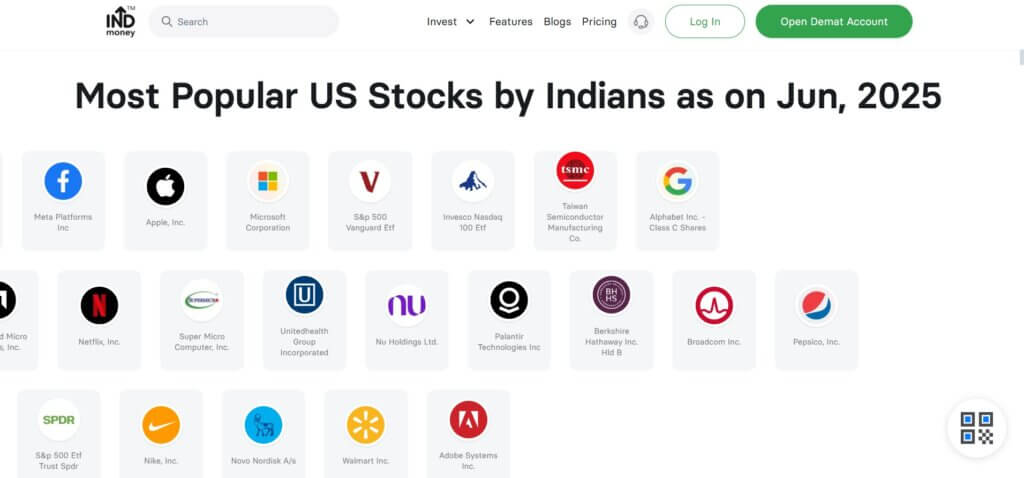Select Alphabet Inc. Class C Shares card
Image resolution: width=1024 pixels, height=478 pixels.
coord(677,200)
